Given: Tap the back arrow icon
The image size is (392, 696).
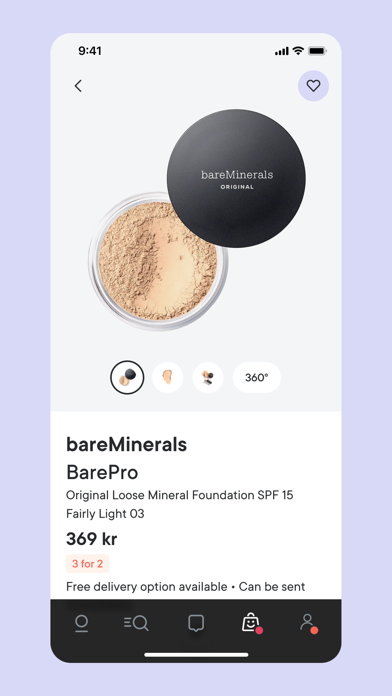Looking at the screenshot, I should pyautogui.click(x=78, y=86).
